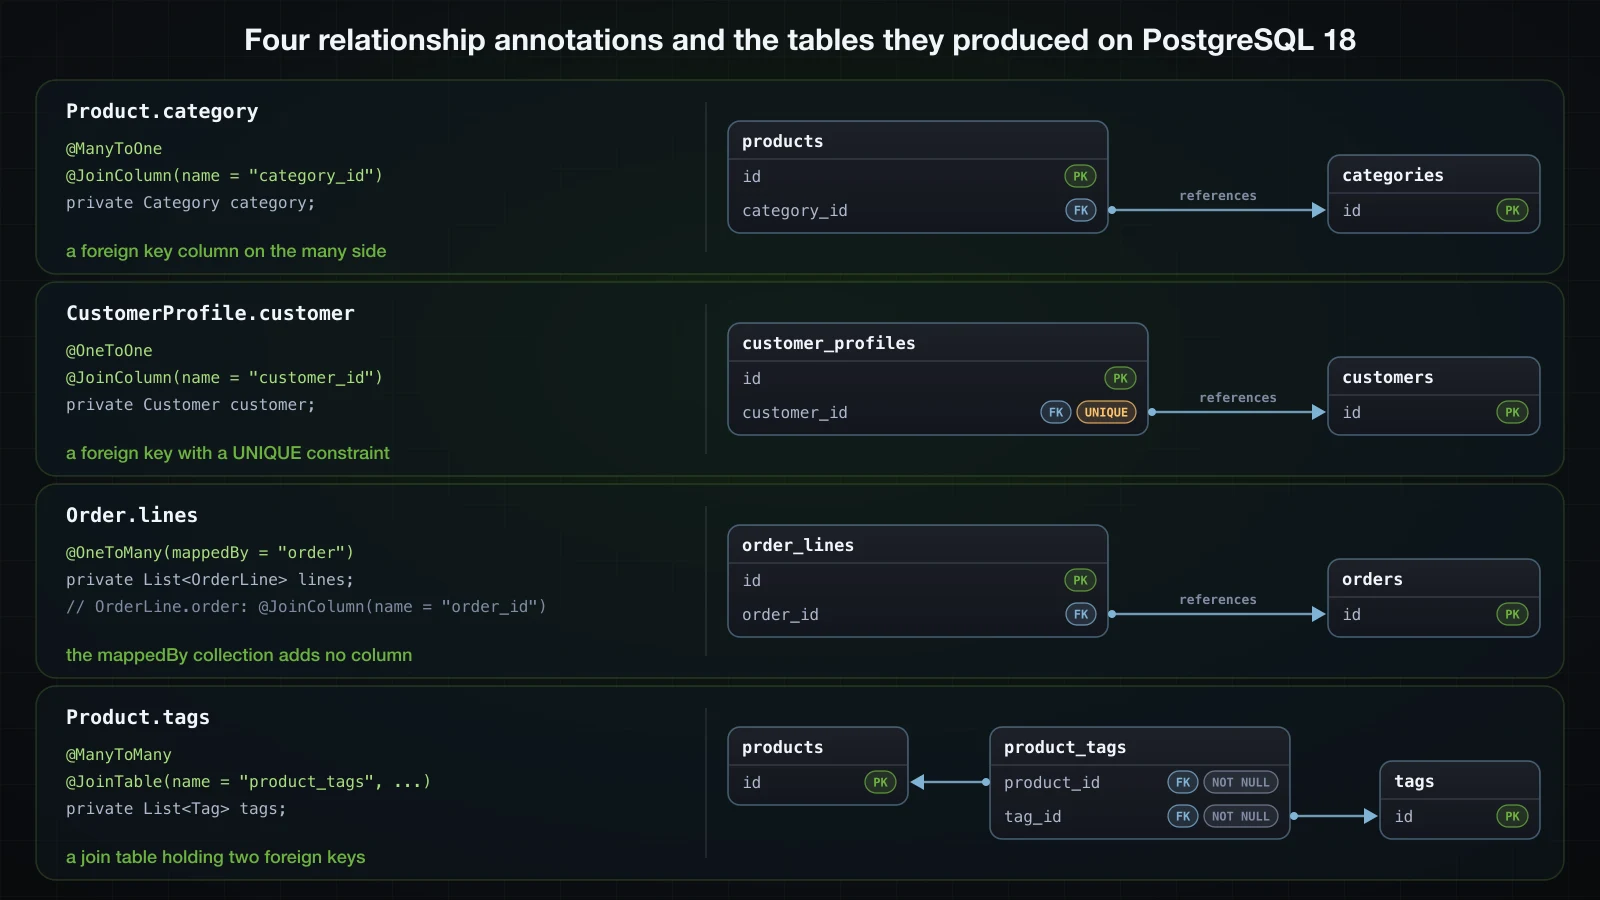
Task: Click the PK badge in the categories table
Action: 1512,210
